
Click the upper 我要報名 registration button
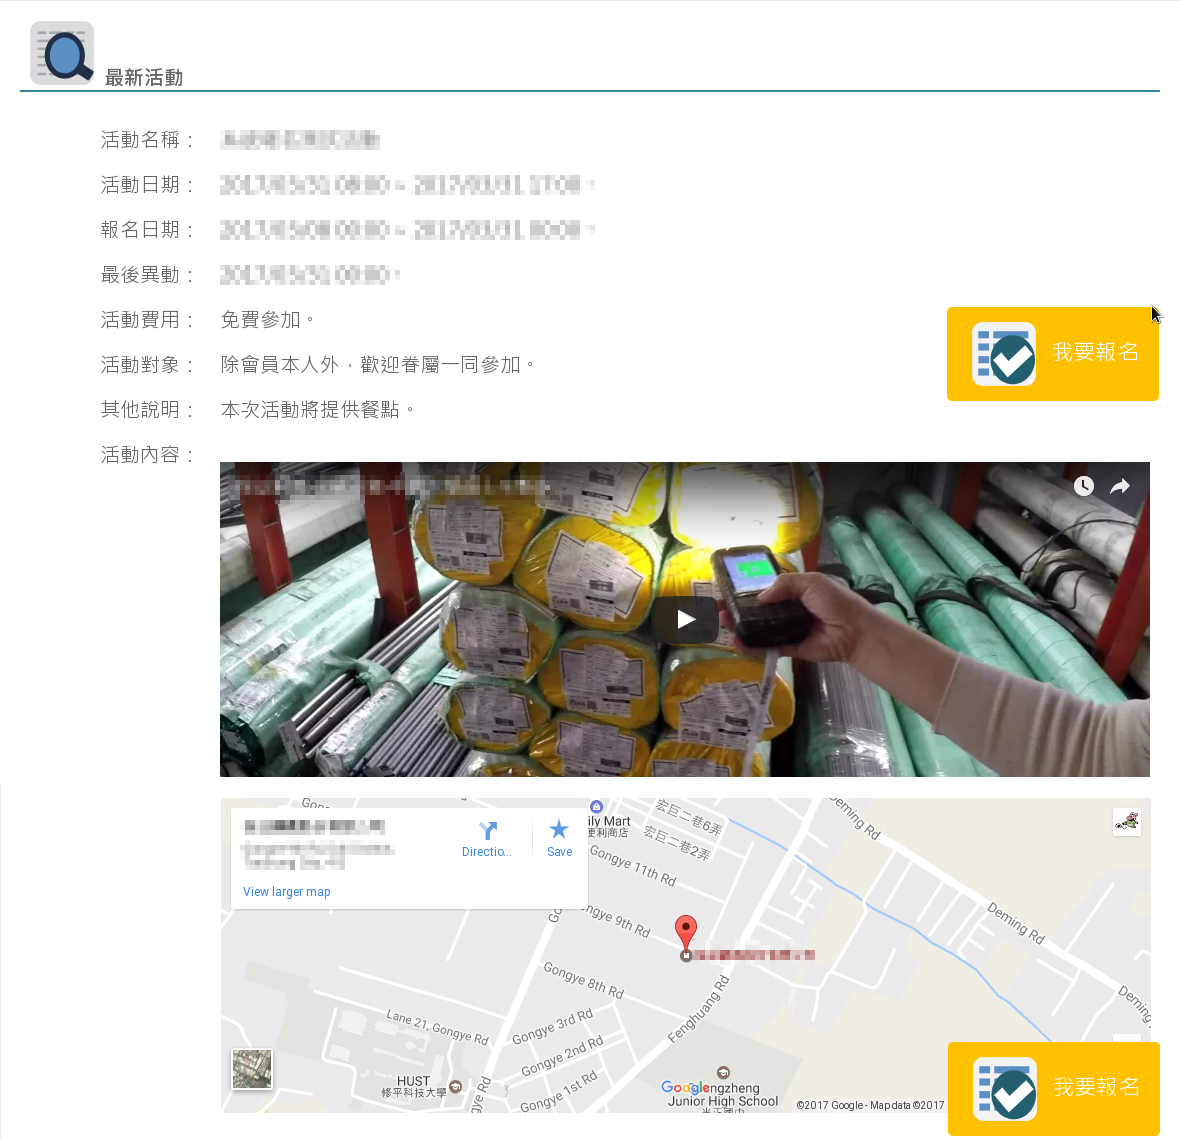click(x=1052, y=354)
